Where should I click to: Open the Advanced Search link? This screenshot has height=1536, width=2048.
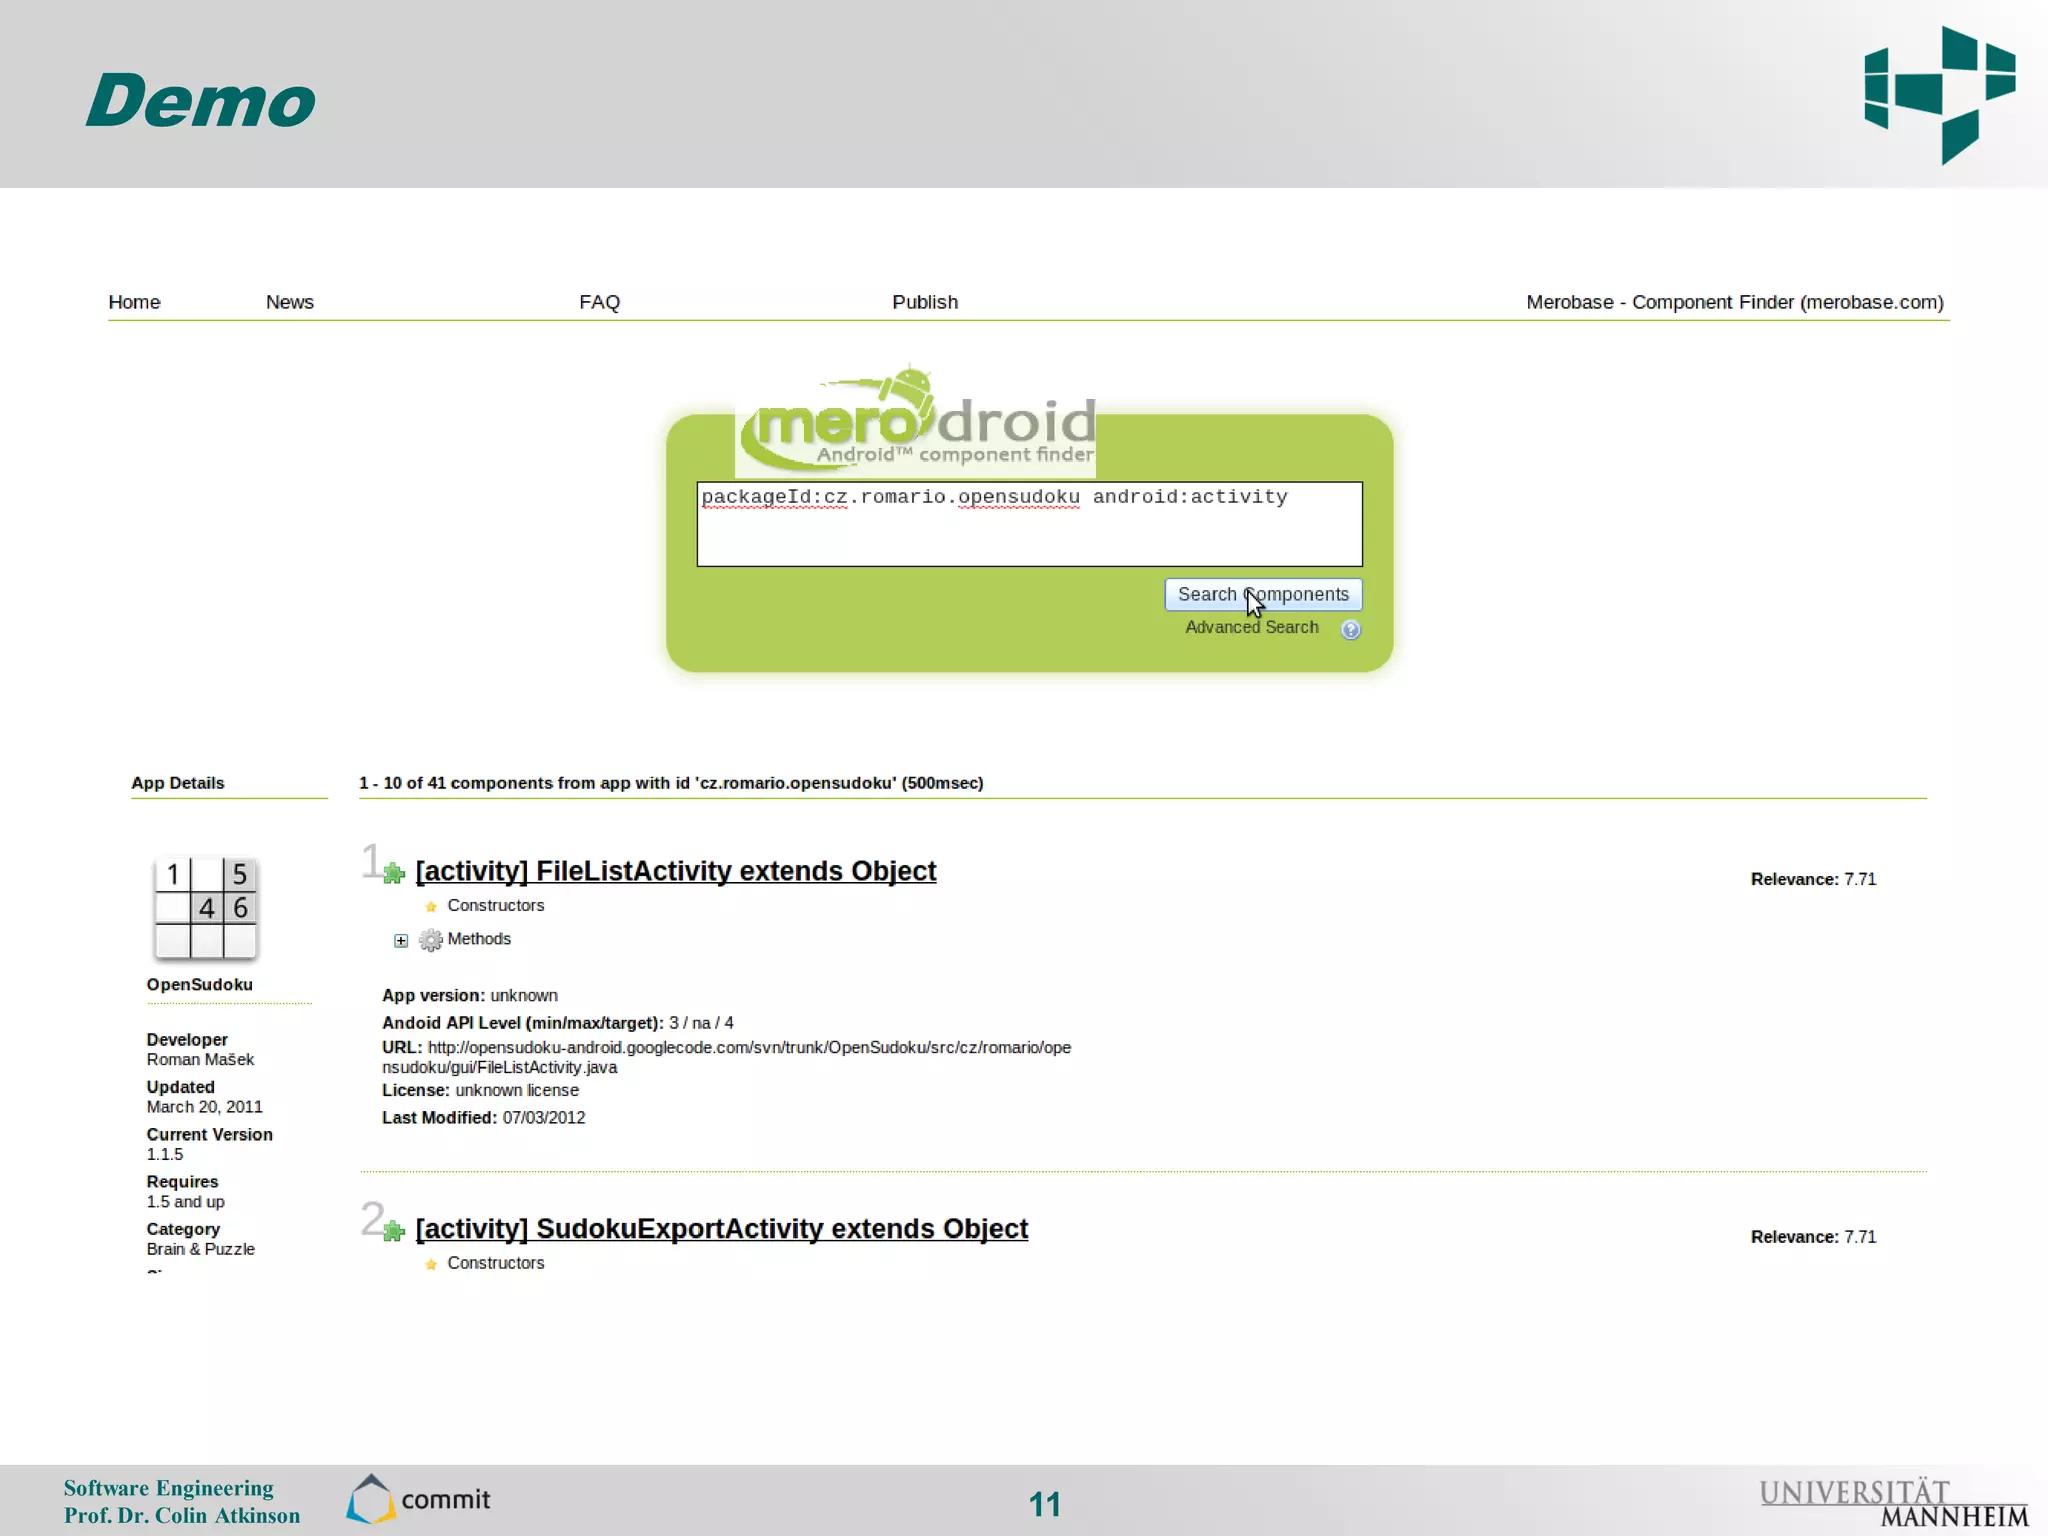pyautogui.click(x=1251, y=627)
